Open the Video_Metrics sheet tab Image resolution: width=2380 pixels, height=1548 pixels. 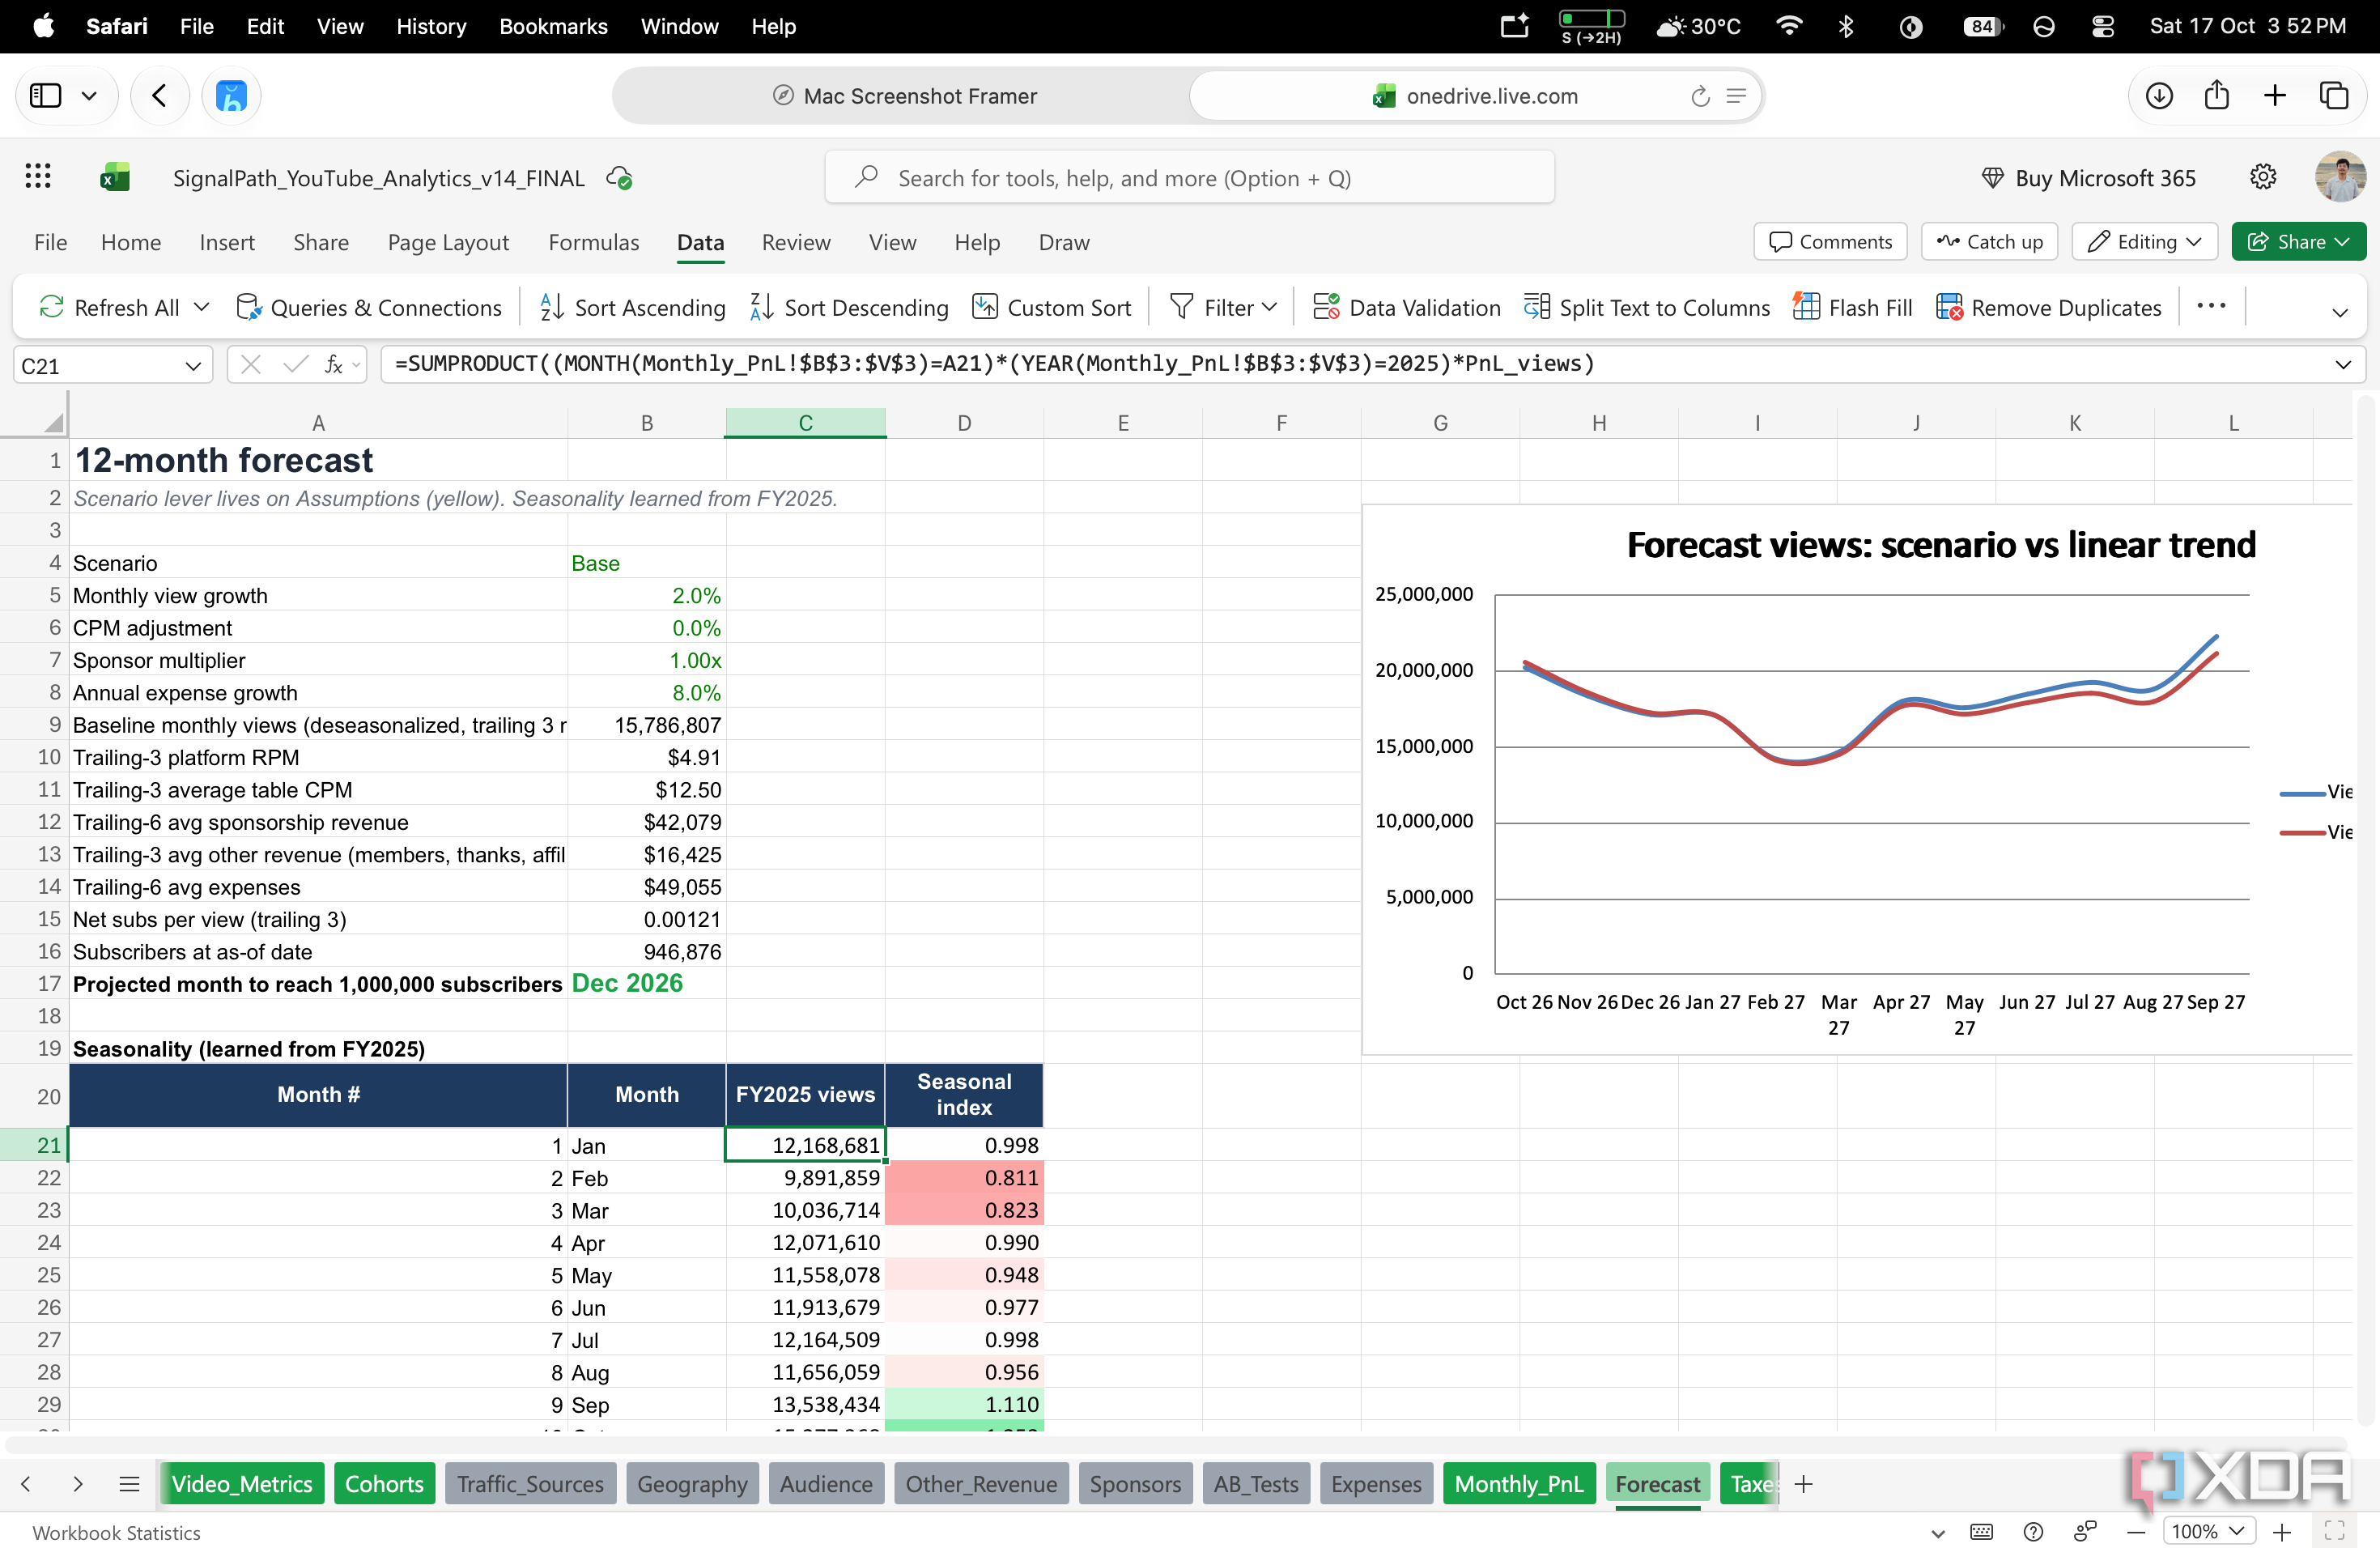click(x=242, y=1484)
